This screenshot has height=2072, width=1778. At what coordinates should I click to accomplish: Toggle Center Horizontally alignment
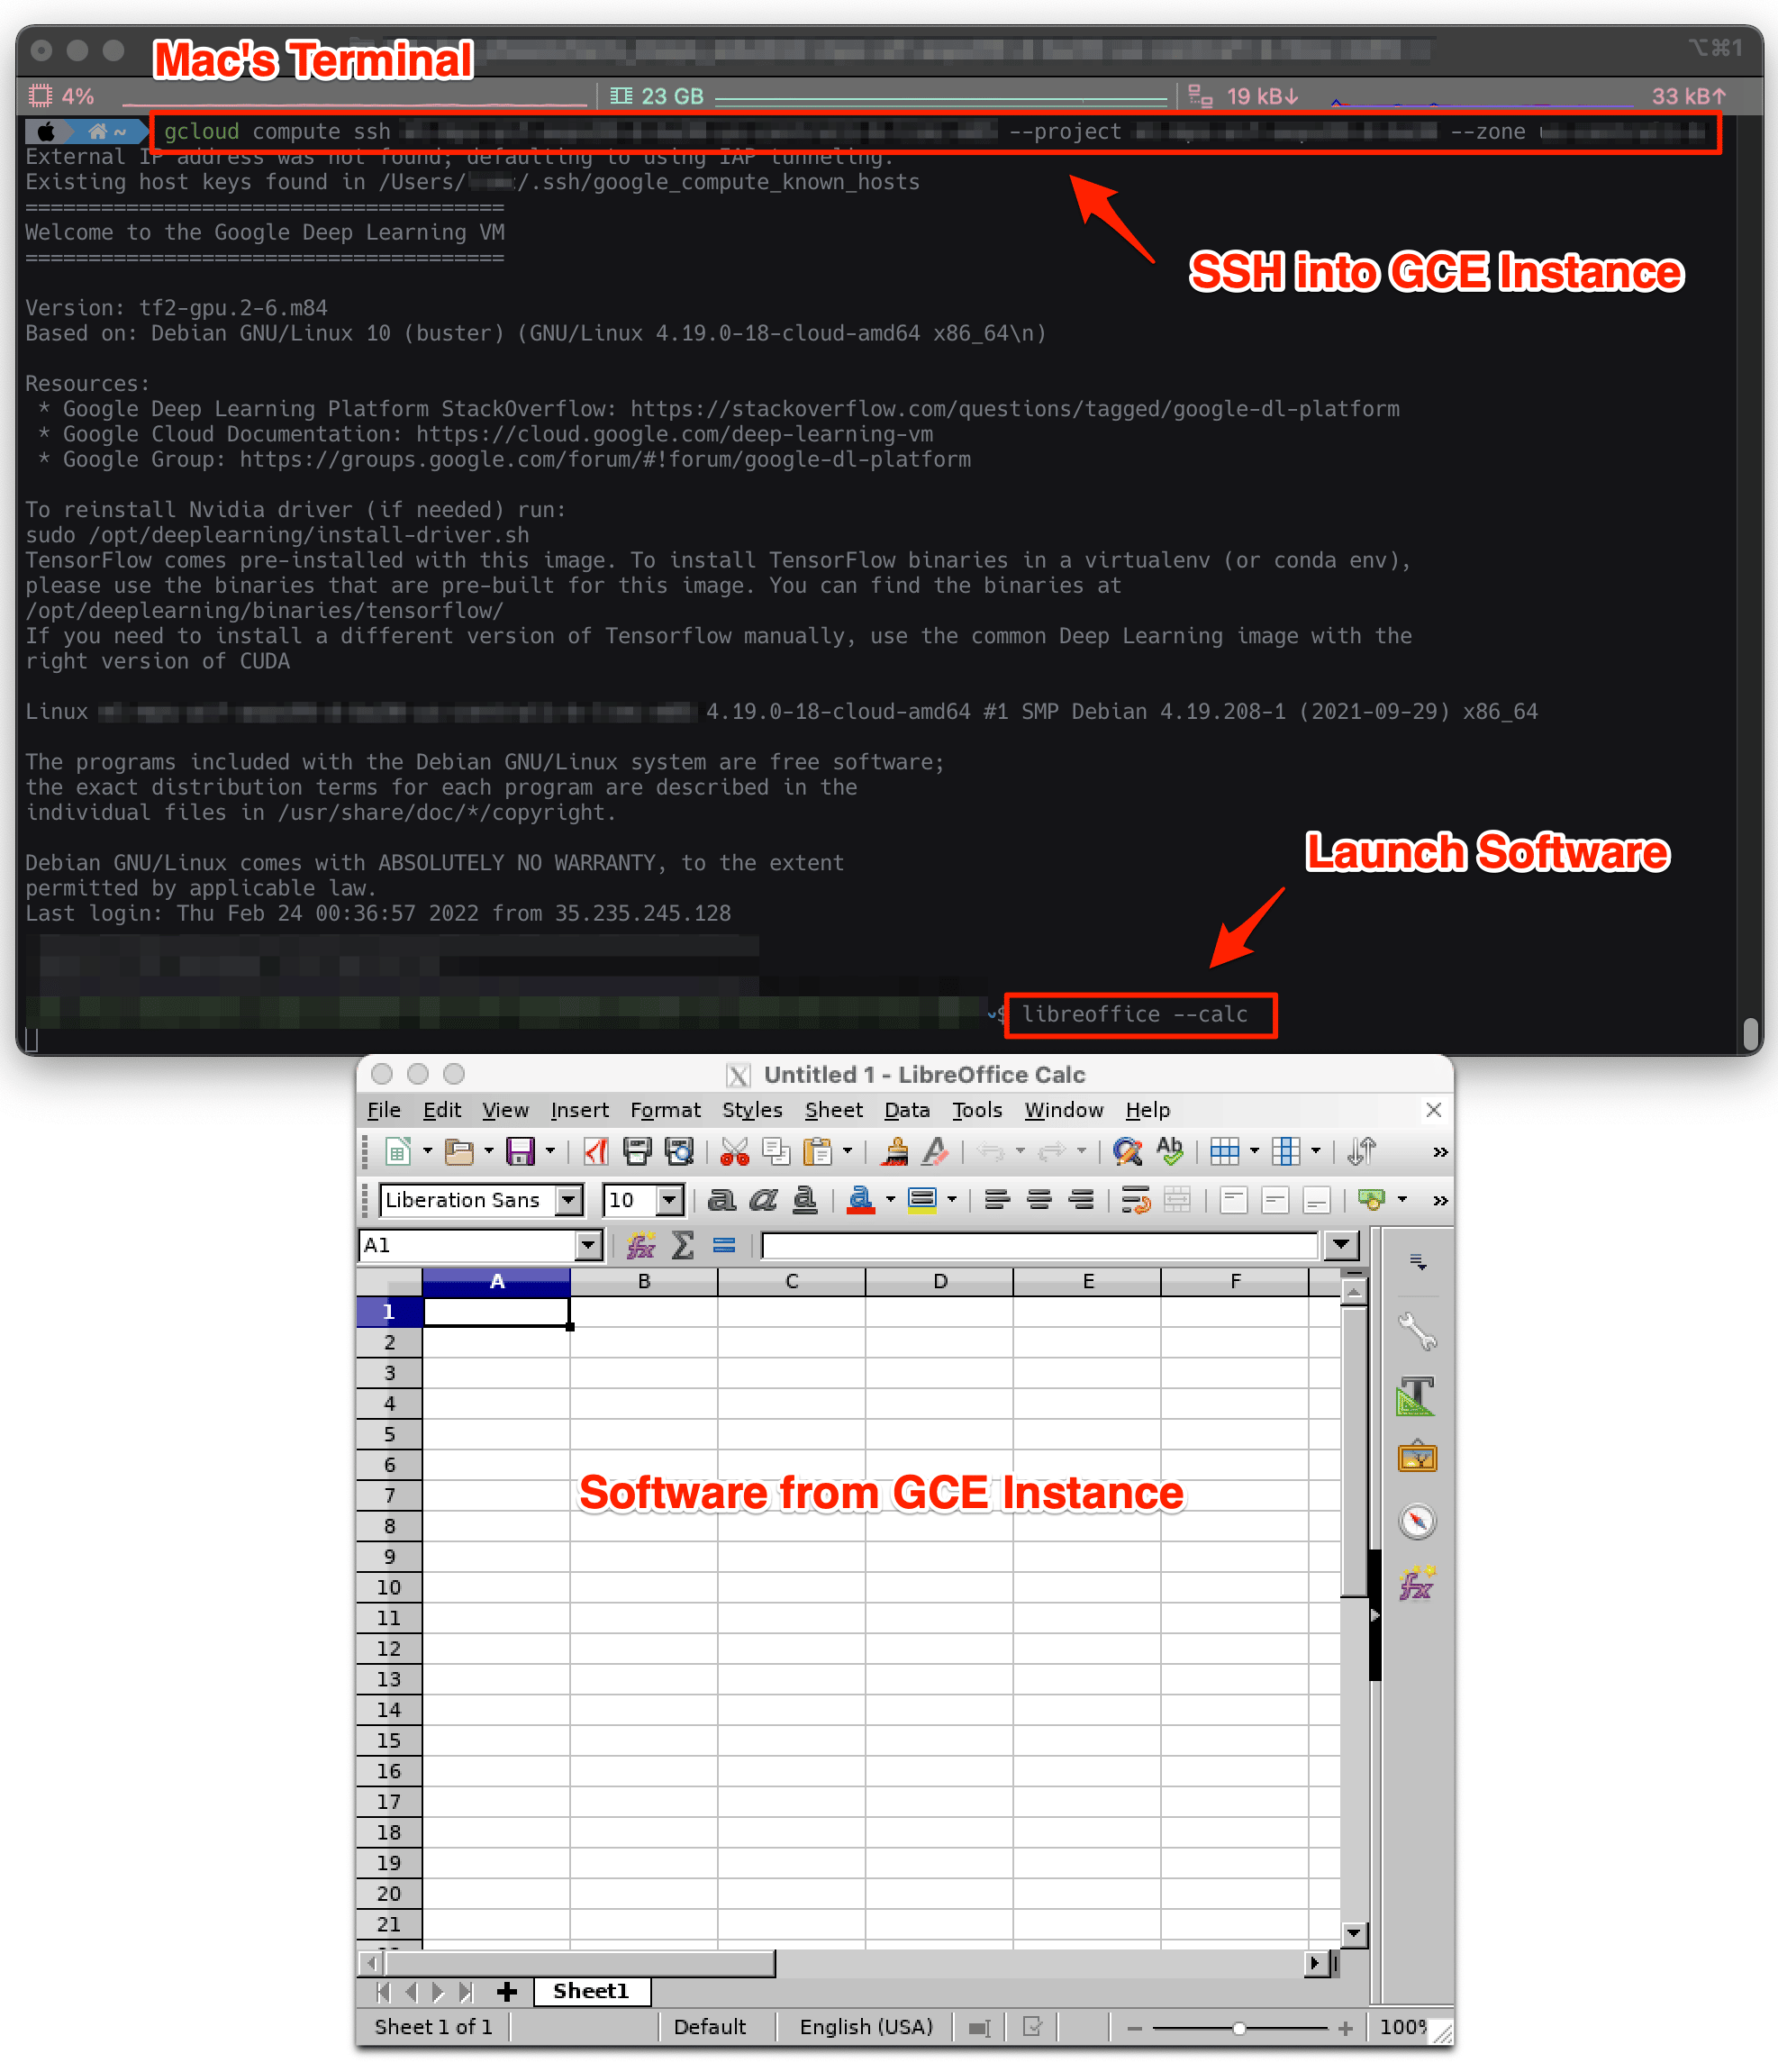pos(1039,1199)
